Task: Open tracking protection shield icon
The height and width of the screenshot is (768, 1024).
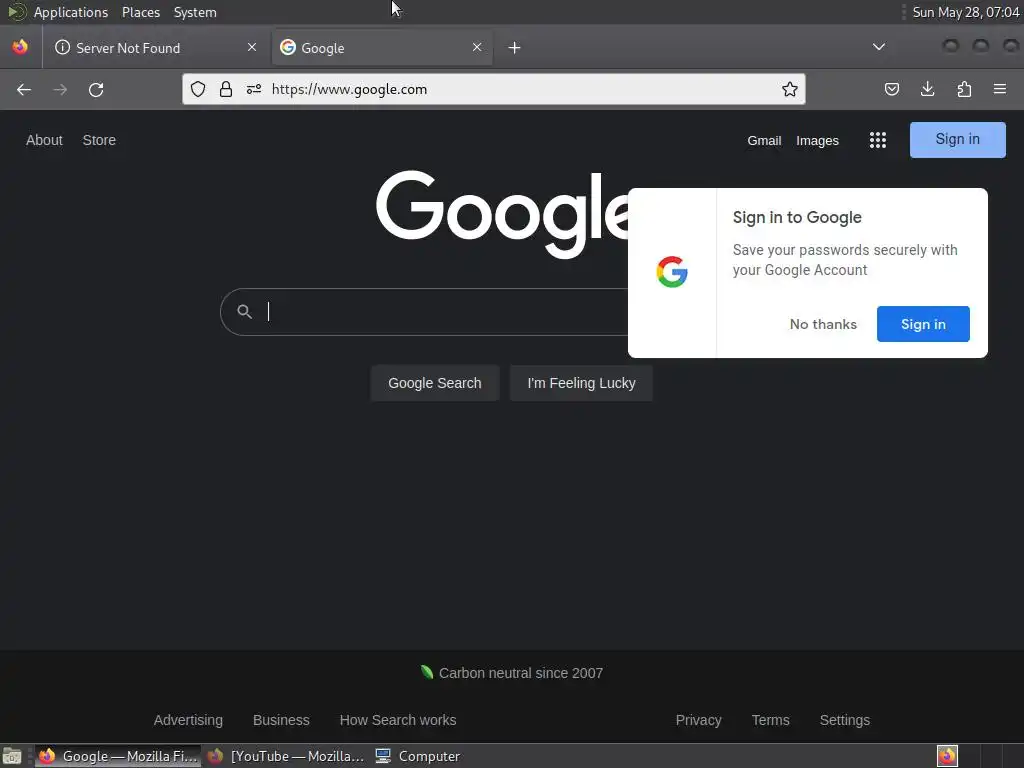Action: pyautogui.click(x=198, y=89)
